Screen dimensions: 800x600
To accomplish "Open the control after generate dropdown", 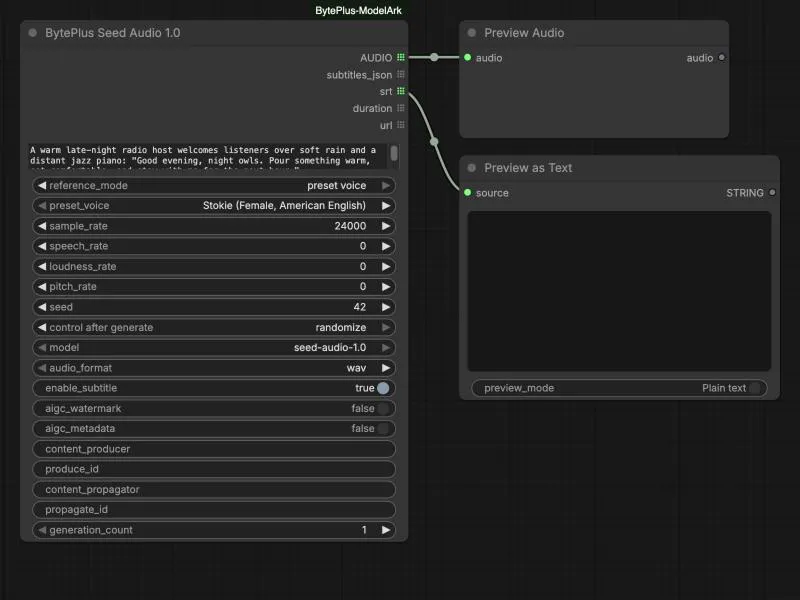I will pyautogui.click(x=214, y=328).
